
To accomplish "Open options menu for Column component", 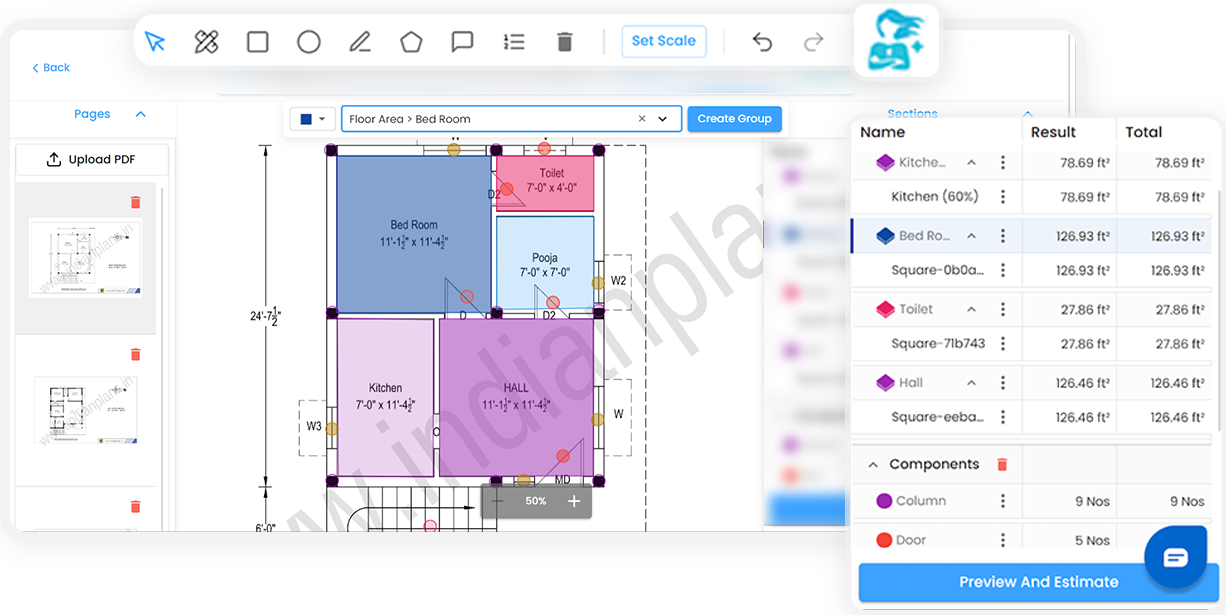I will [1003, 501].
